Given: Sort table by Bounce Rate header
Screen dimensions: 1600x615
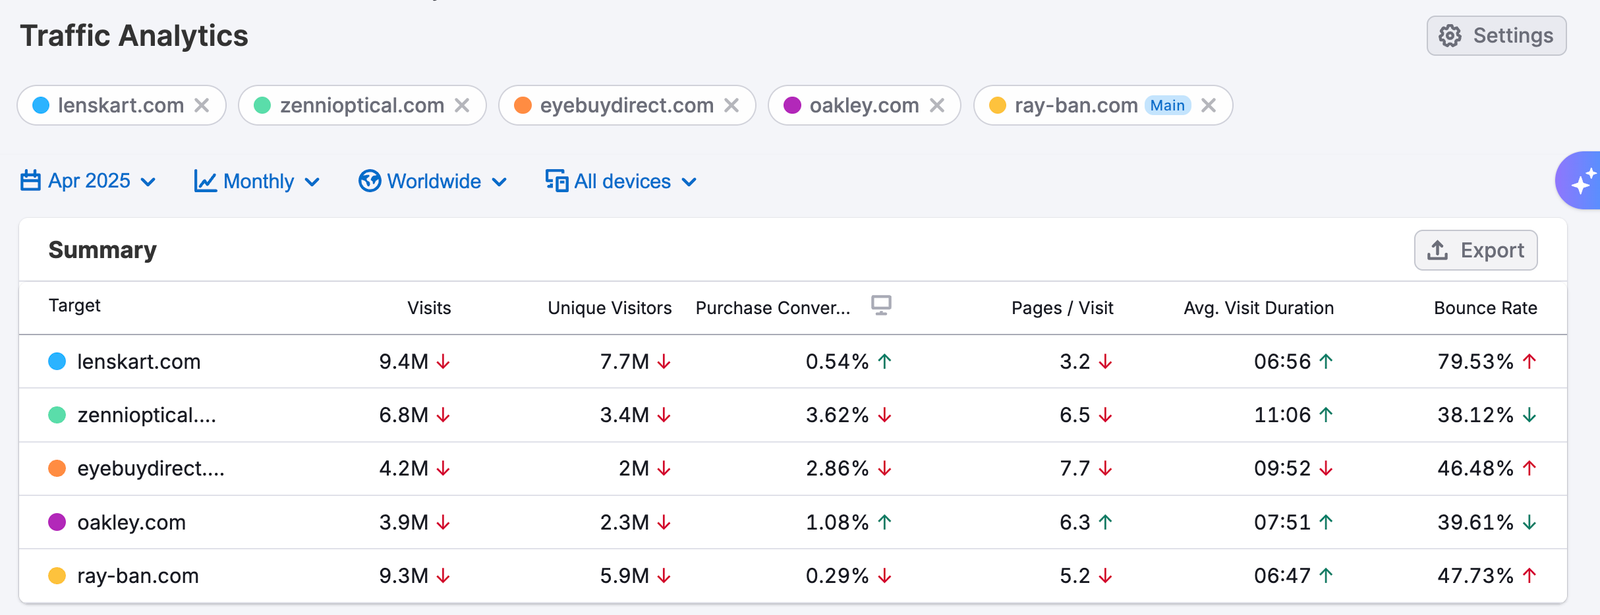Looking at the screenshot, I should pyautogui.click(x=1485, y=308).
